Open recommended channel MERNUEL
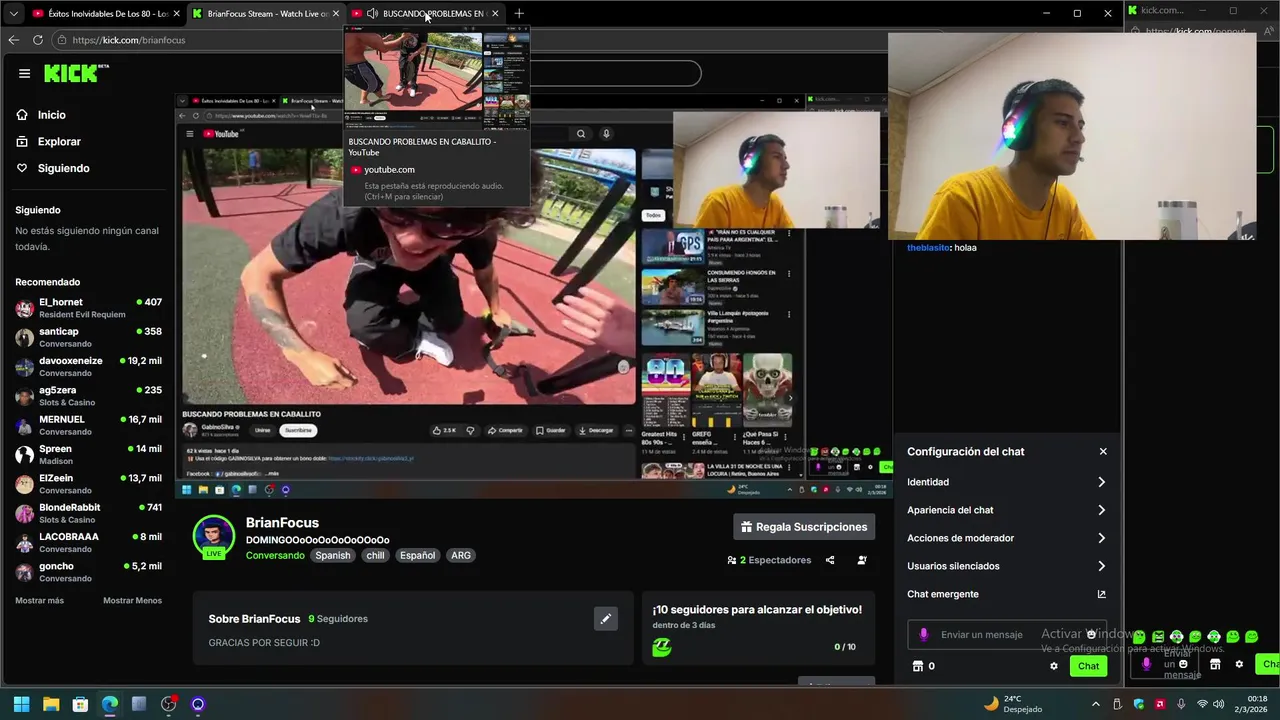1280x720 pixels. click(x=88, y=425)
